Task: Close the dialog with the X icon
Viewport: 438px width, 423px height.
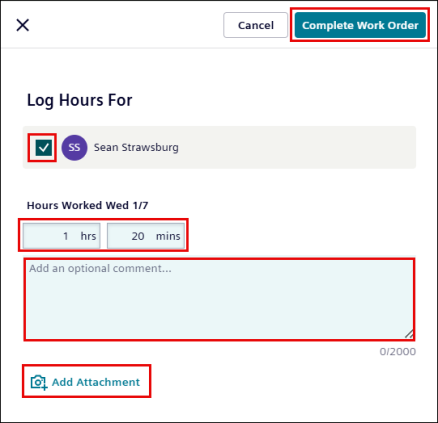Action: (x=23, y=25)
